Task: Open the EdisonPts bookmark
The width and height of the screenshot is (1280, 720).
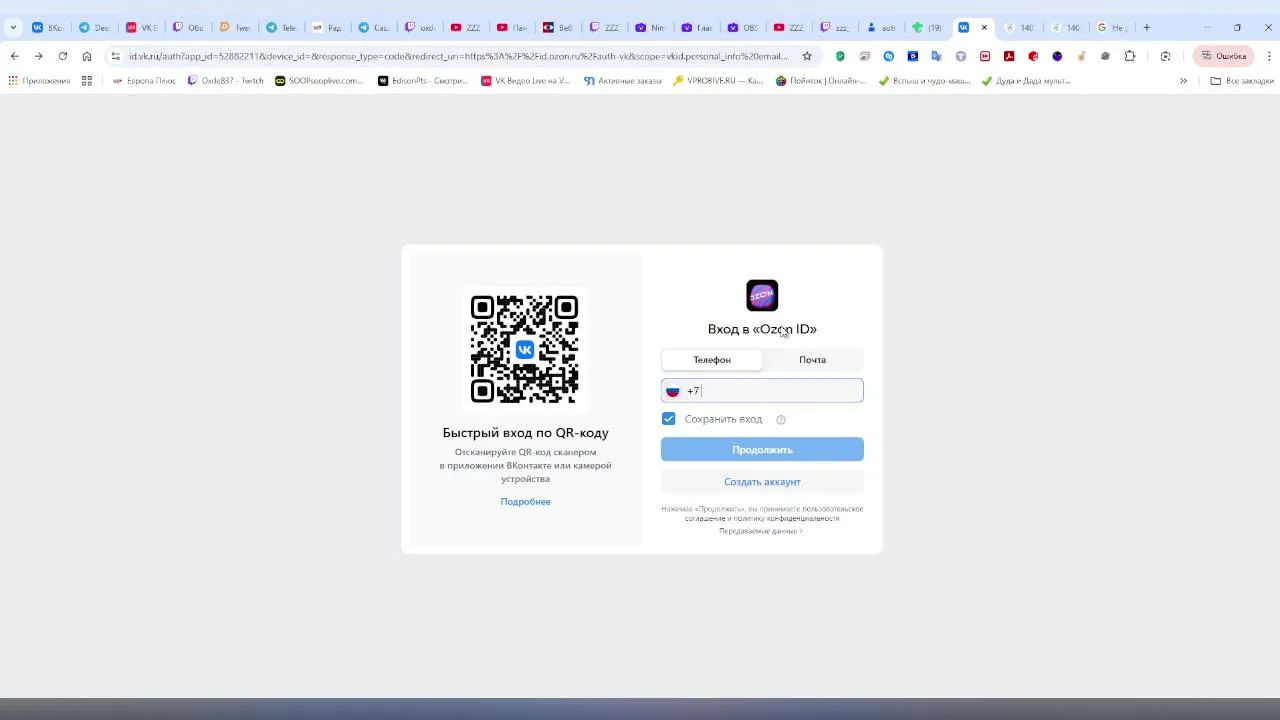Action: click(423, 81)
